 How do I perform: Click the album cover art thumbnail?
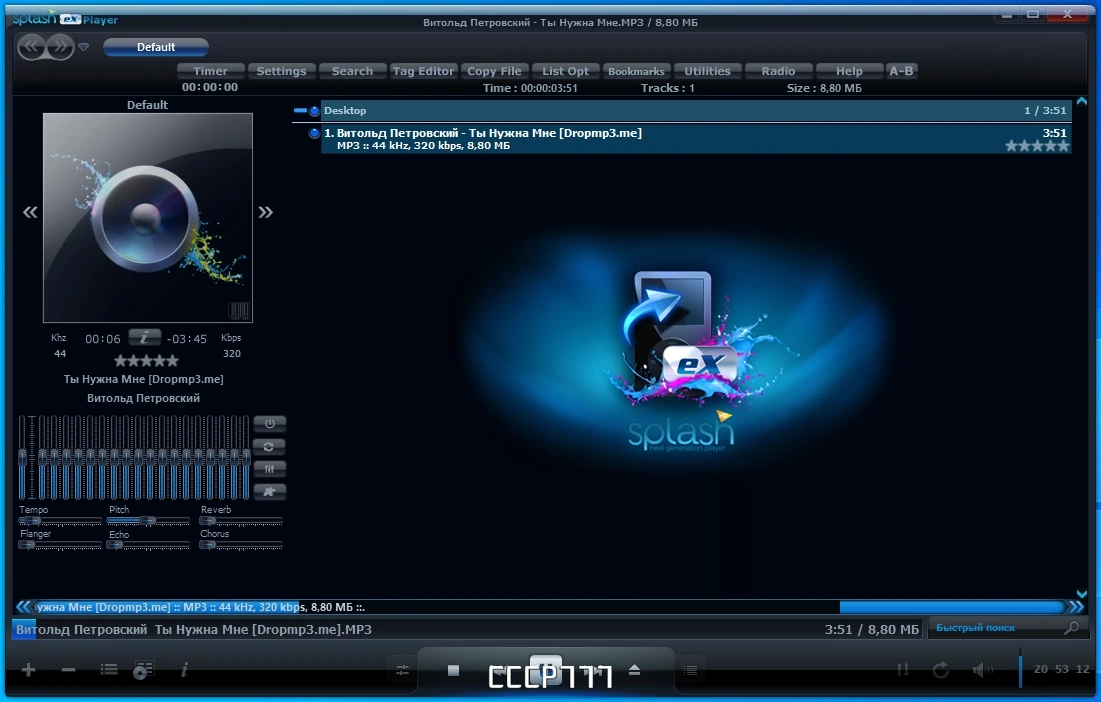(147, 218)
